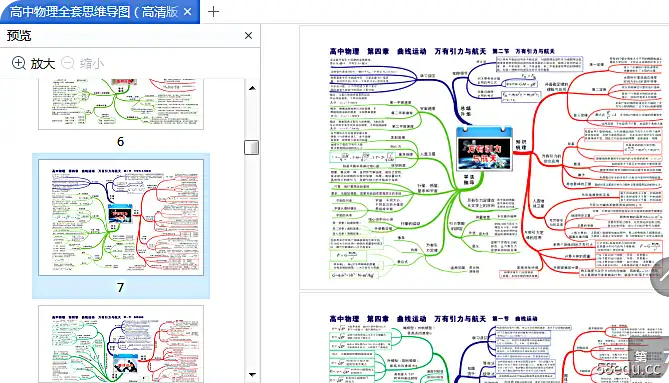Screen dimensions: 669x383
Task: Click the 学法指导 branch label under central image
Action: point(469,180)
